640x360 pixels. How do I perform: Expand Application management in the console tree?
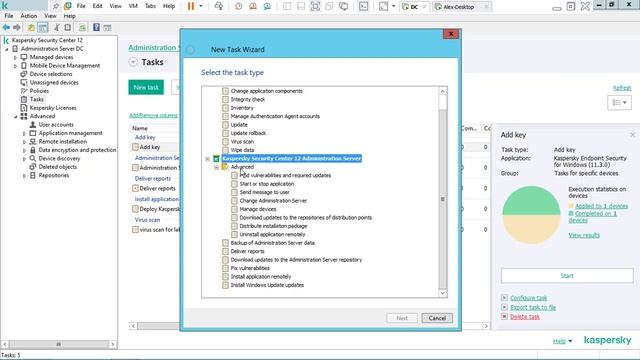coord(24,133)
